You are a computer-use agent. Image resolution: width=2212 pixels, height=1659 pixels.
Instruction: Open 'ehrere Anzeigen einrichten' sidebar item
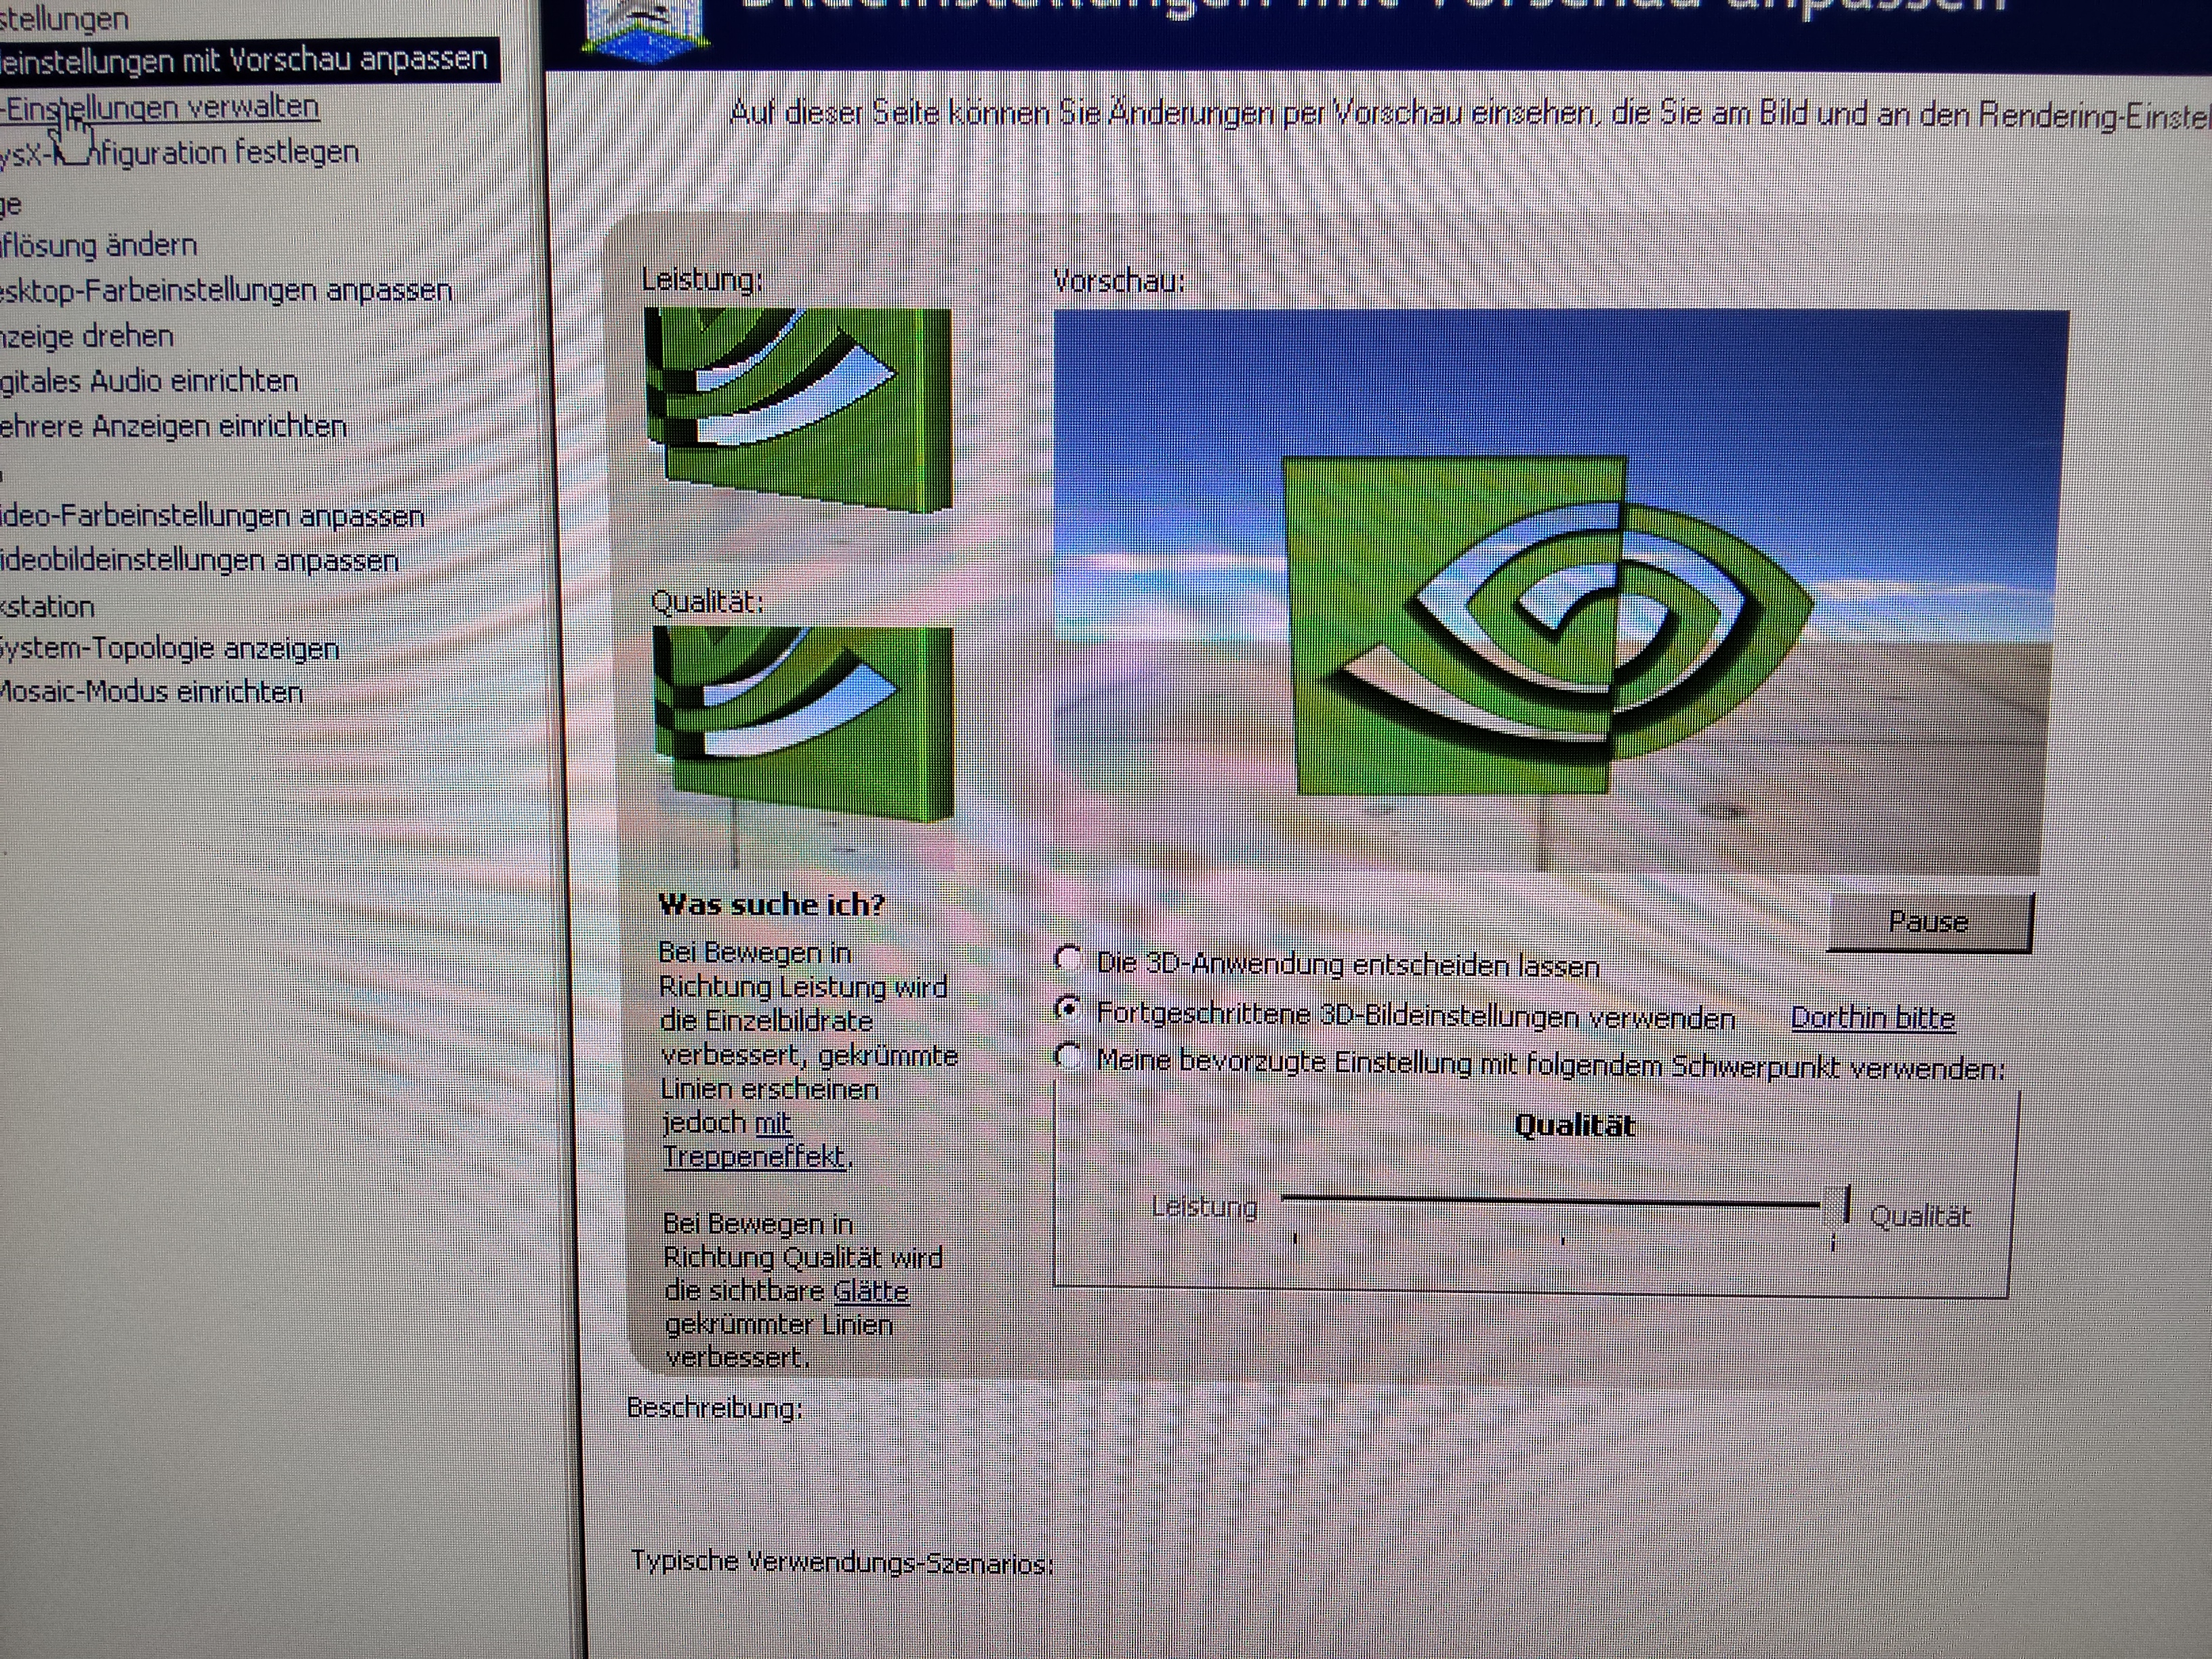pyautogui.click(x=173, y=426)
